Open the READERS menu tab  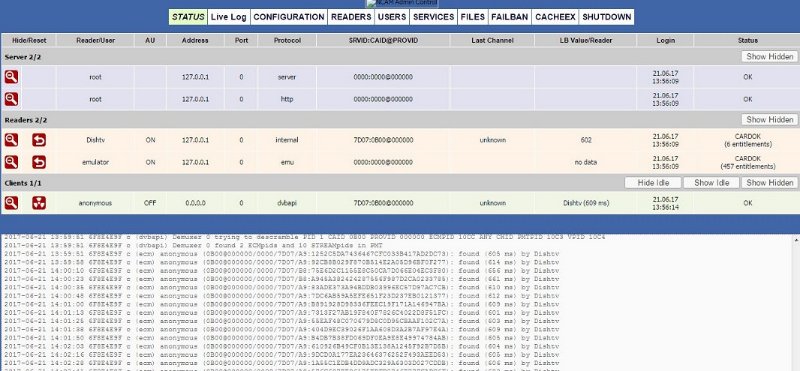[x=351, y=17]
